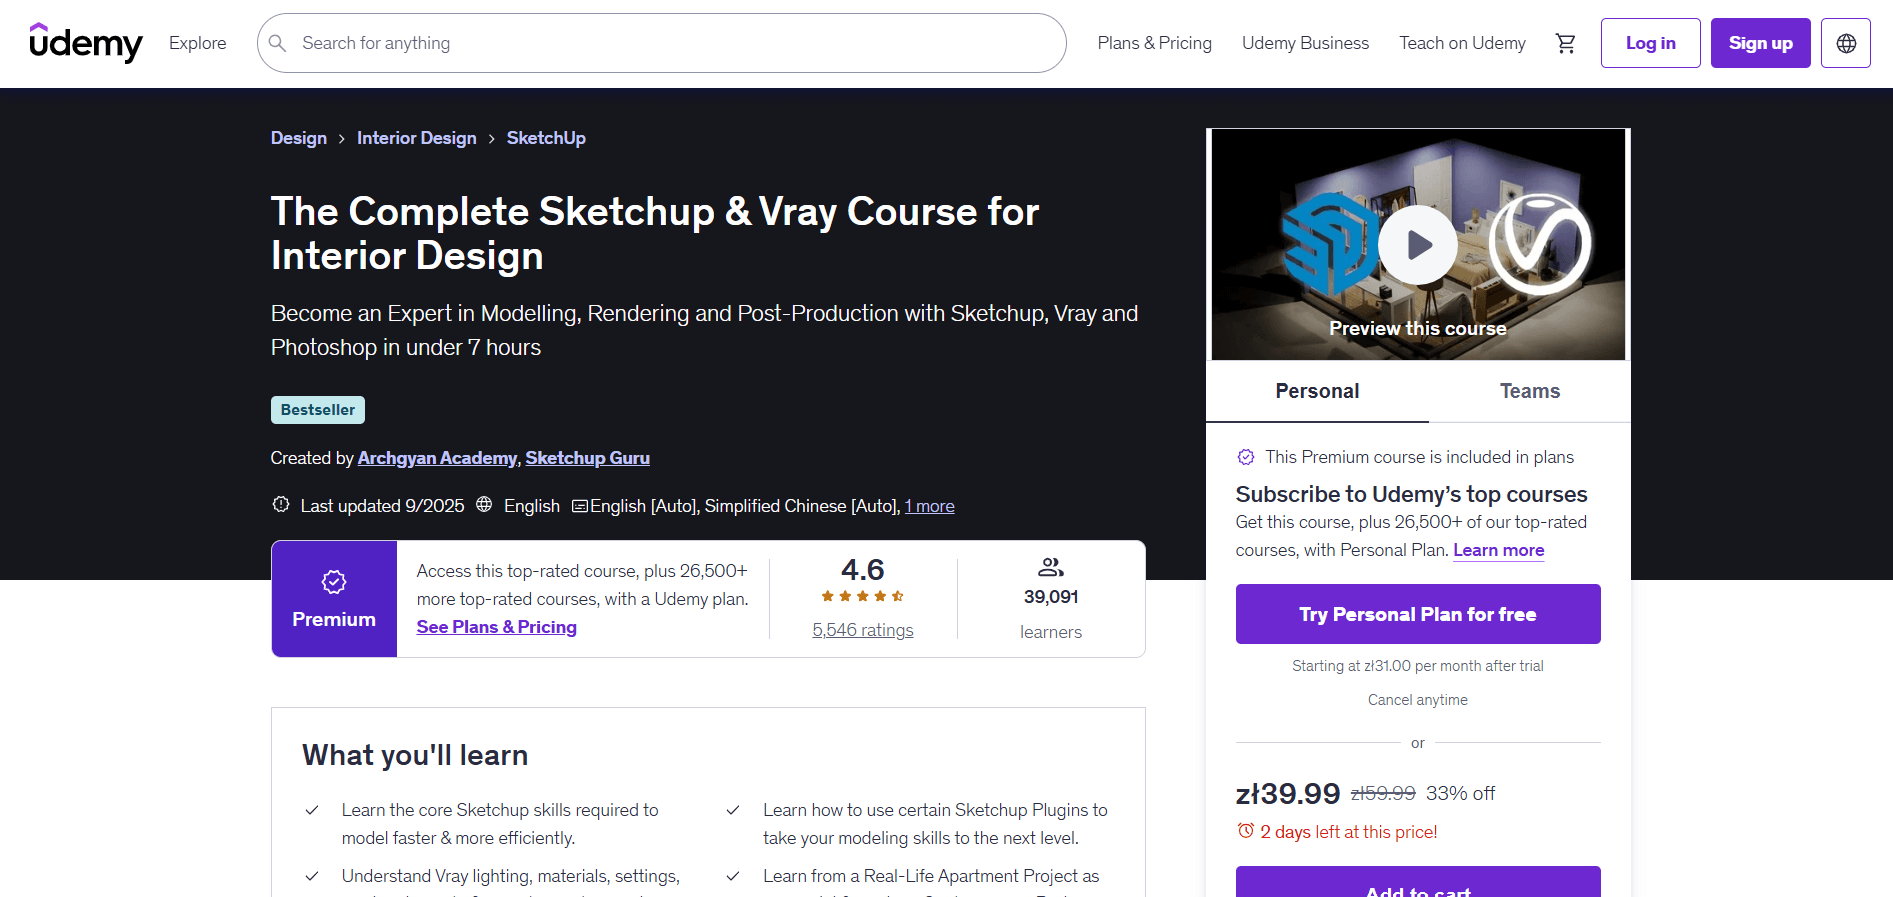Image resolution: width=1893 pixels, height=897 pixels.
Task: Click premium checkmark icon in sidebar
Action: click(x=1246, y=457)
